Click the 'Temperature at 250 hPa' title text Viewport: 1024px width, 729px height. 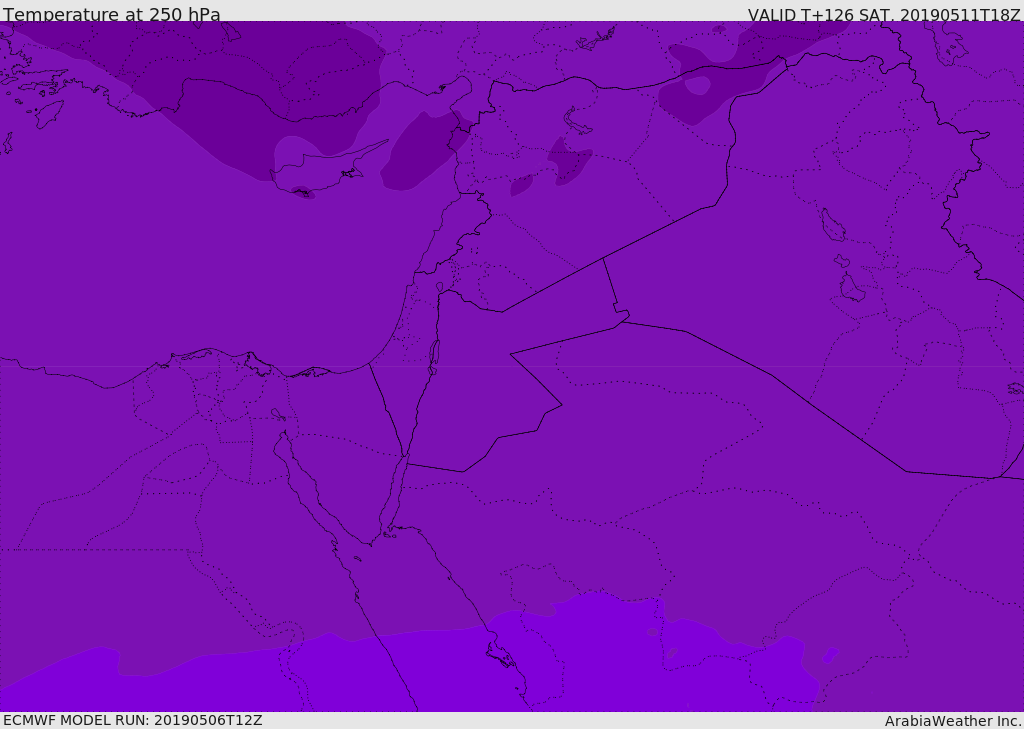pyautogui.click(x=112, y=14)
